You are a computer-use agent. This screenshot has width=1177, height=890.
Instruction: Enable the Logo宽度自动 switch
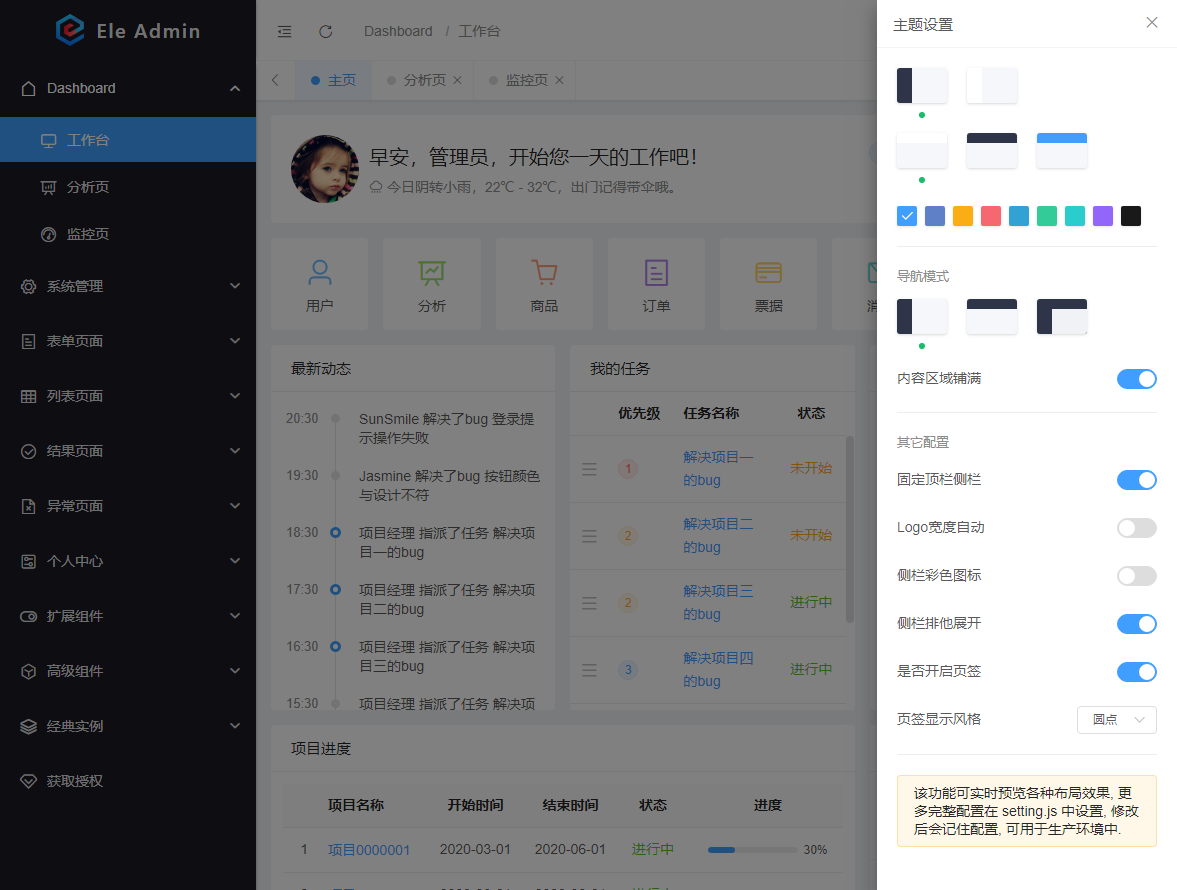pos(1136,528)
